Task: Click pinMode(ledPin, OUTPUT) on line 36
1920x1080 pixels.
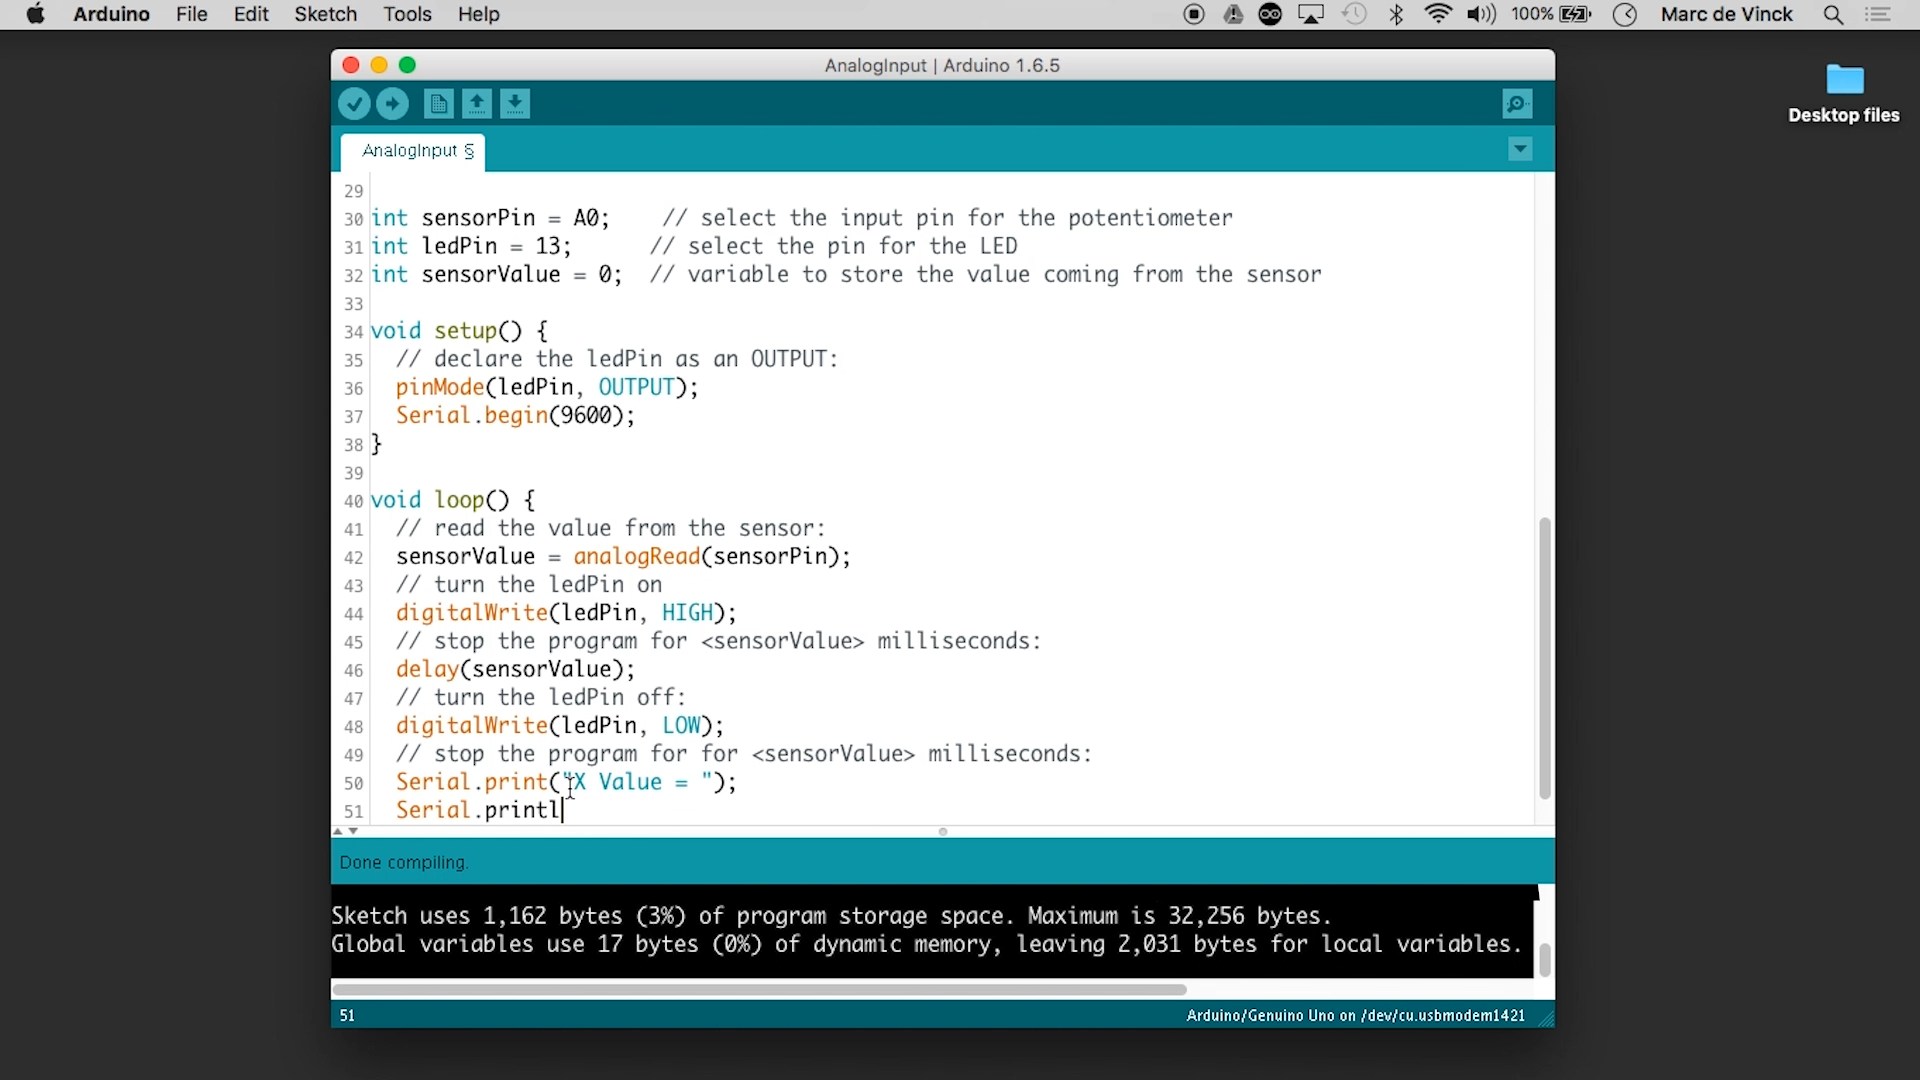Action: click(547, 387)
